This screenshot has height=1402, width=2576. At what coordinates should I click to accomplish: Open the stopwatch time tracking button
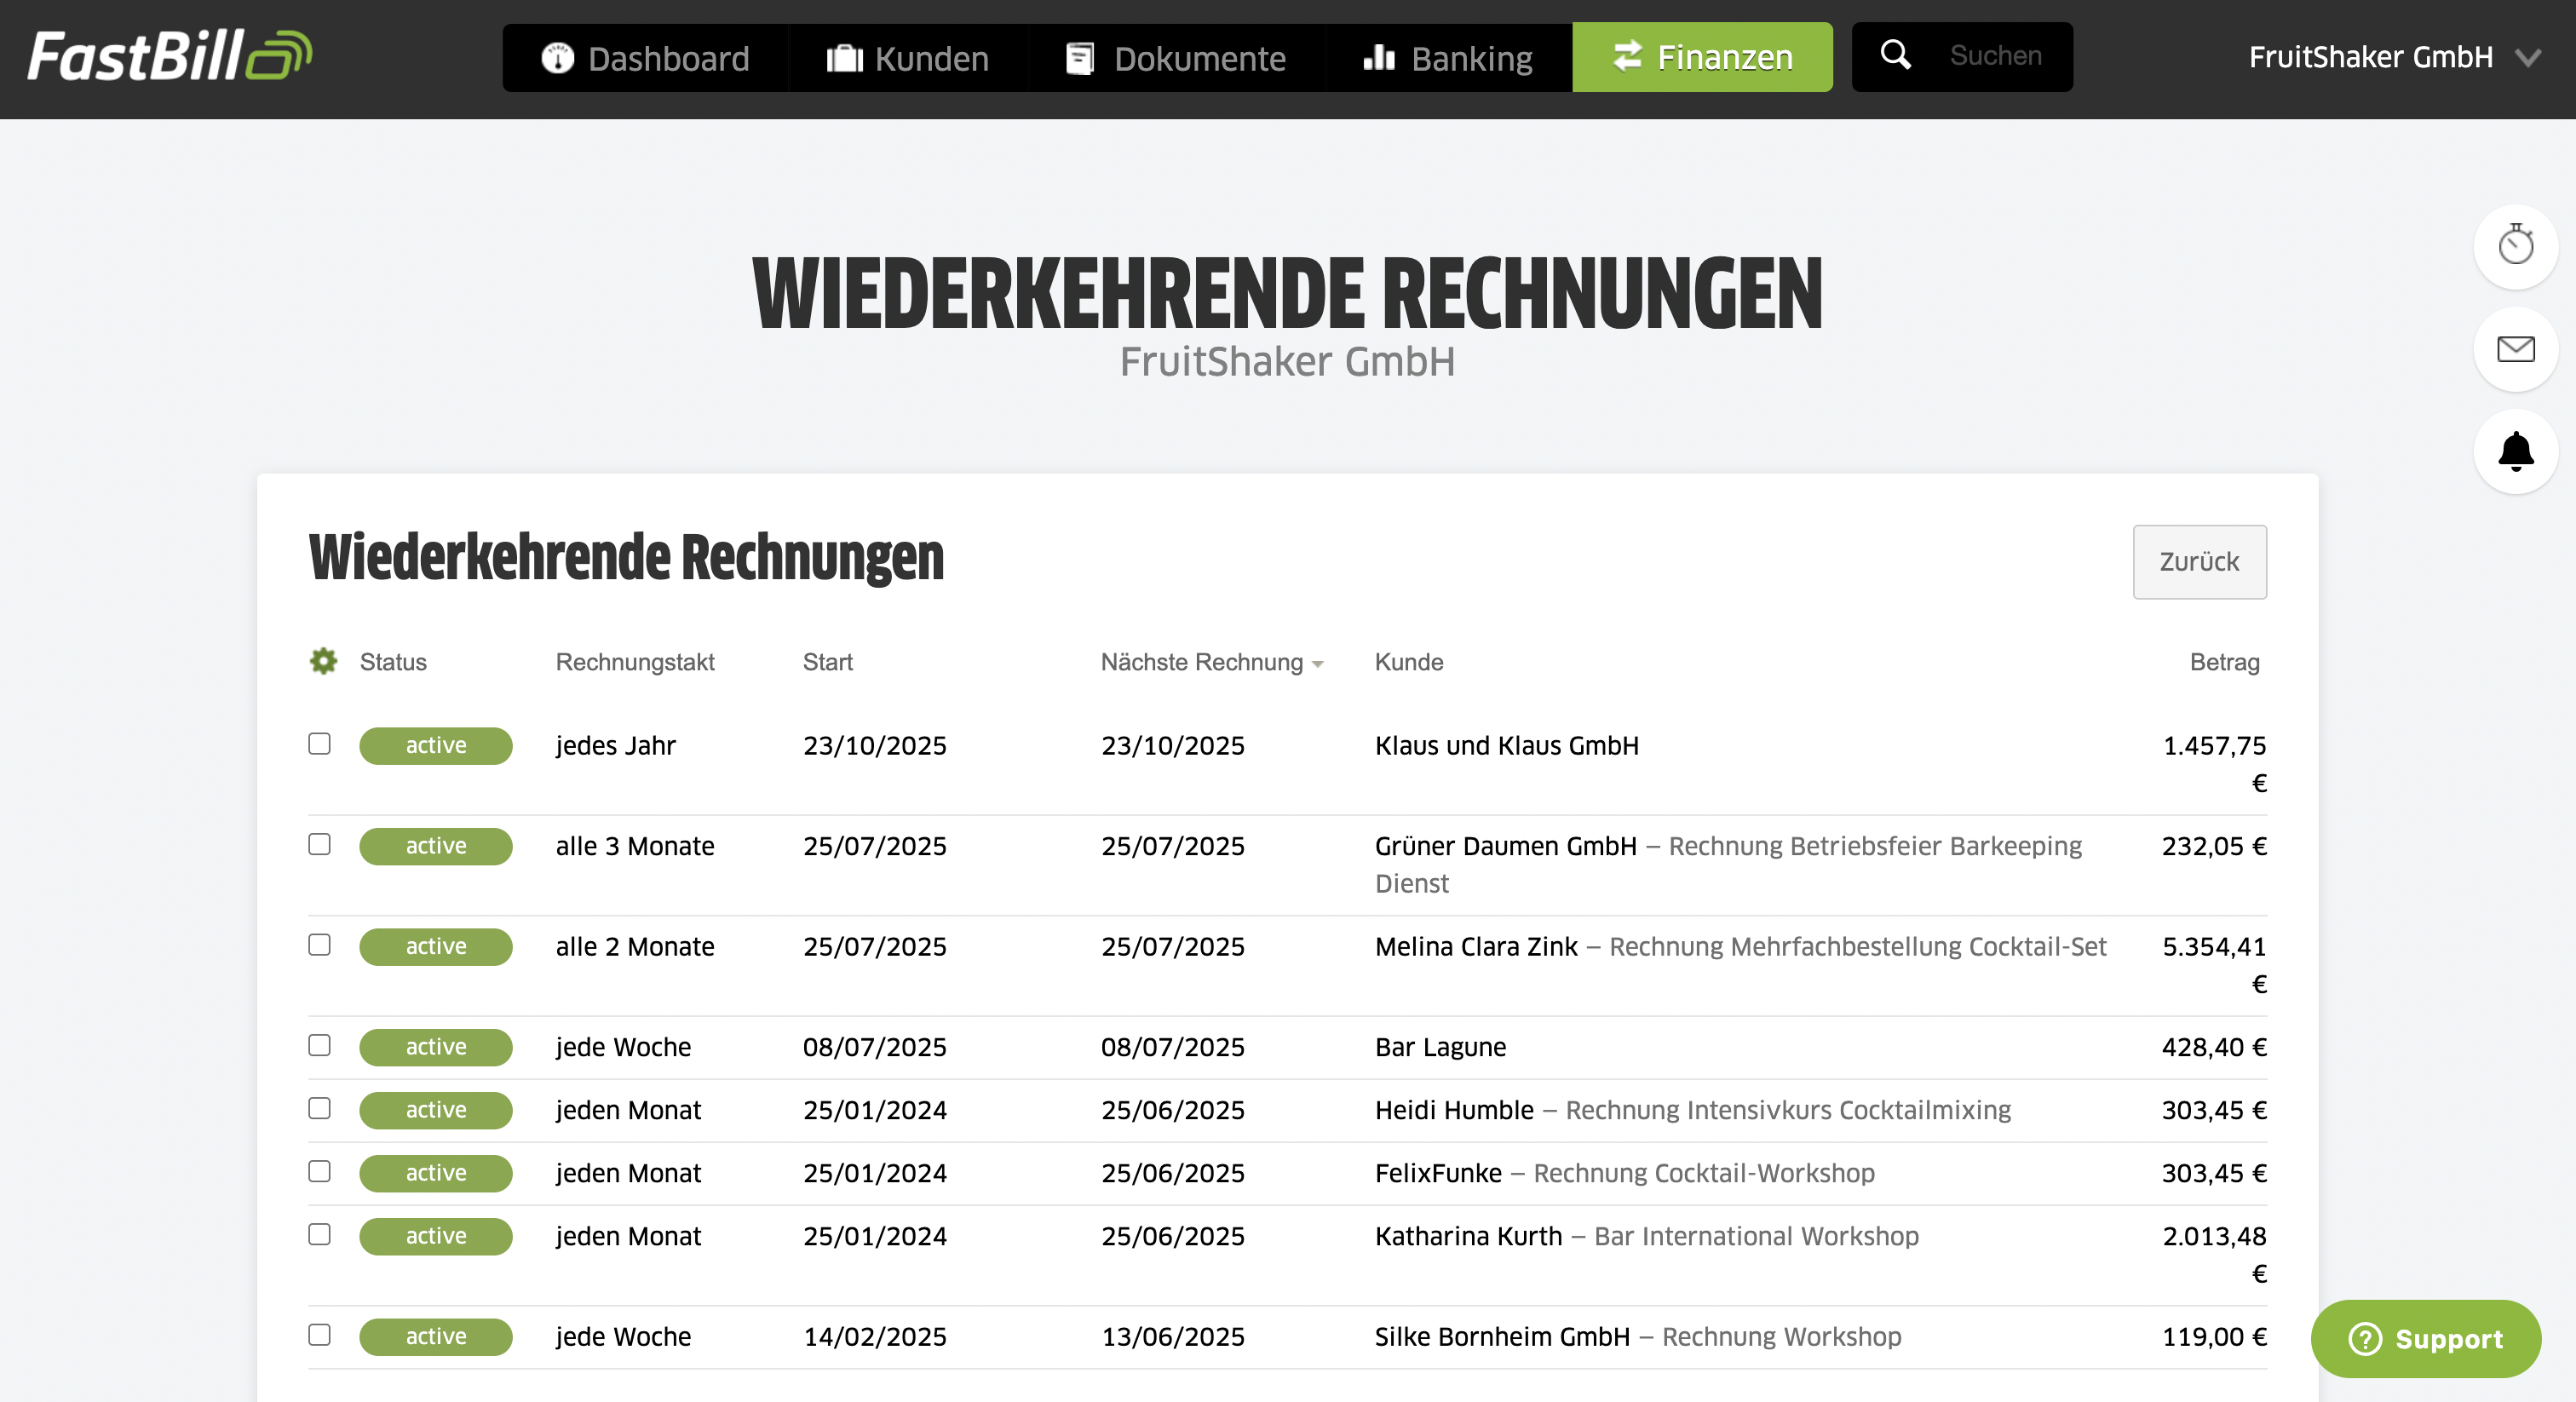[2515, 246]
